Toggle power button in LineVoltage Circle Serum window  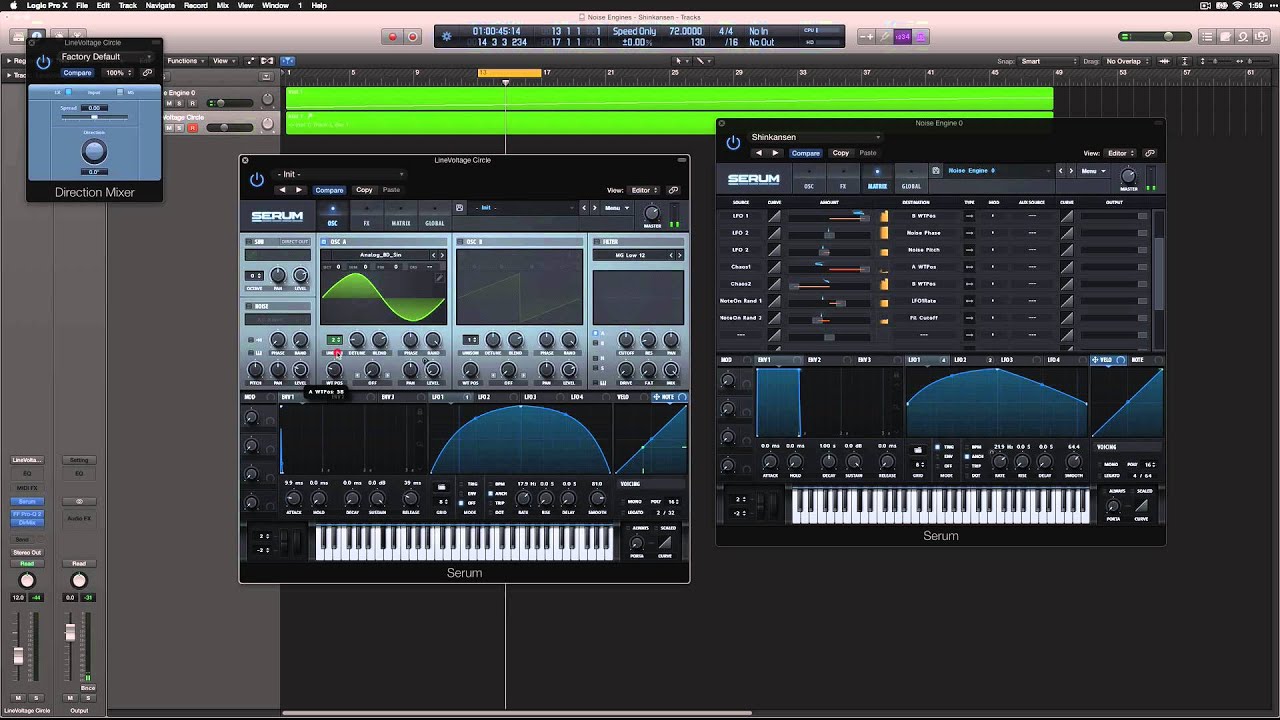point(257,180)
